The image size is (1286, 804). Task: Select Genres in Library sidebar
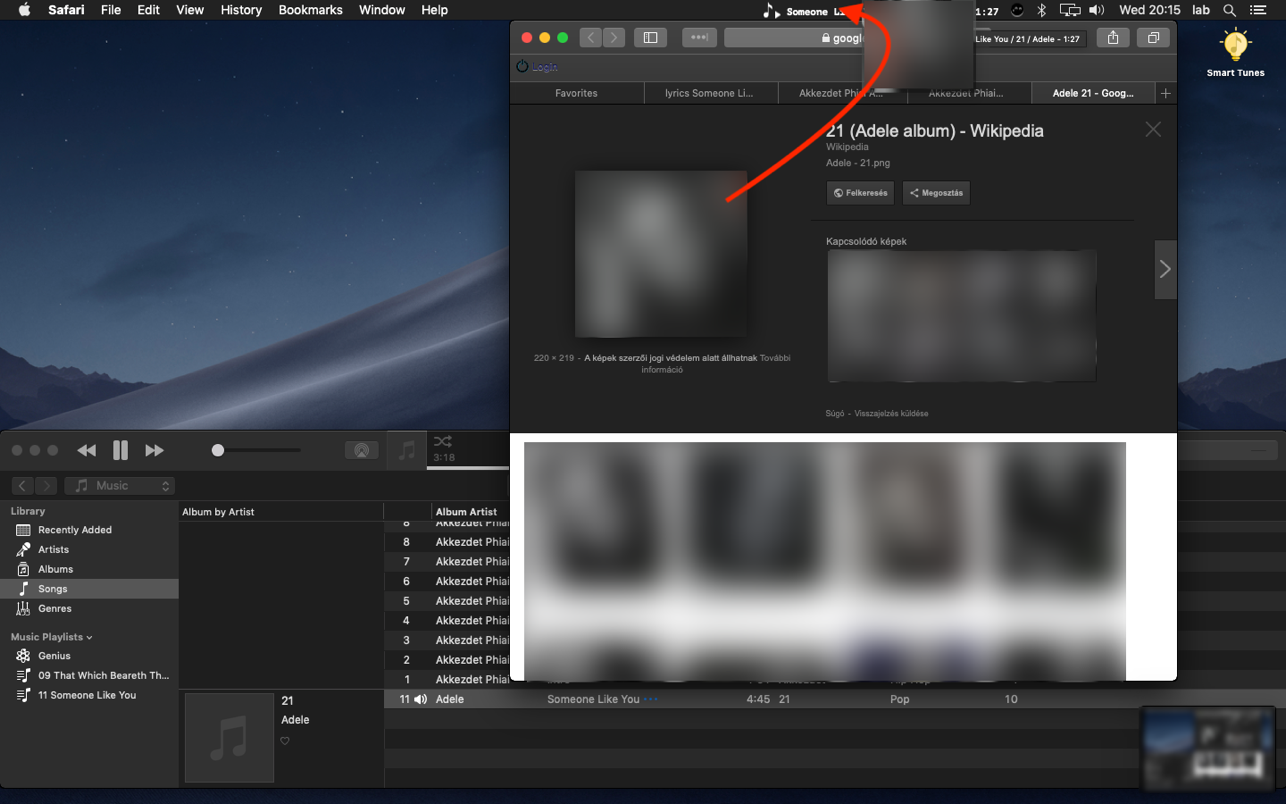tap(89, 608)
